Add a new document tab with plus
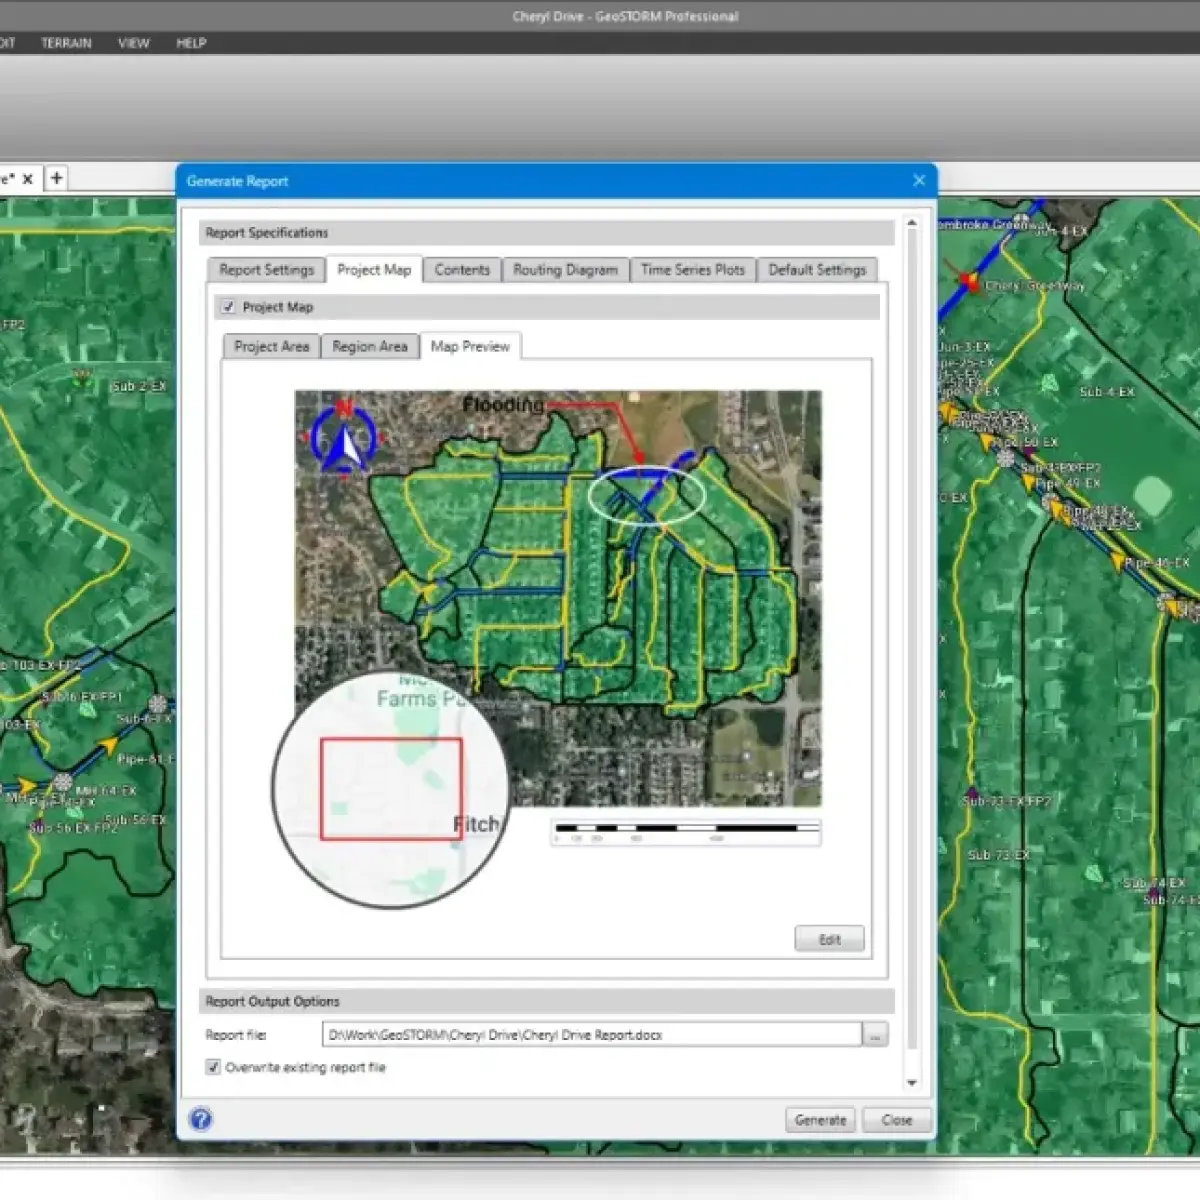 point(56,178)
